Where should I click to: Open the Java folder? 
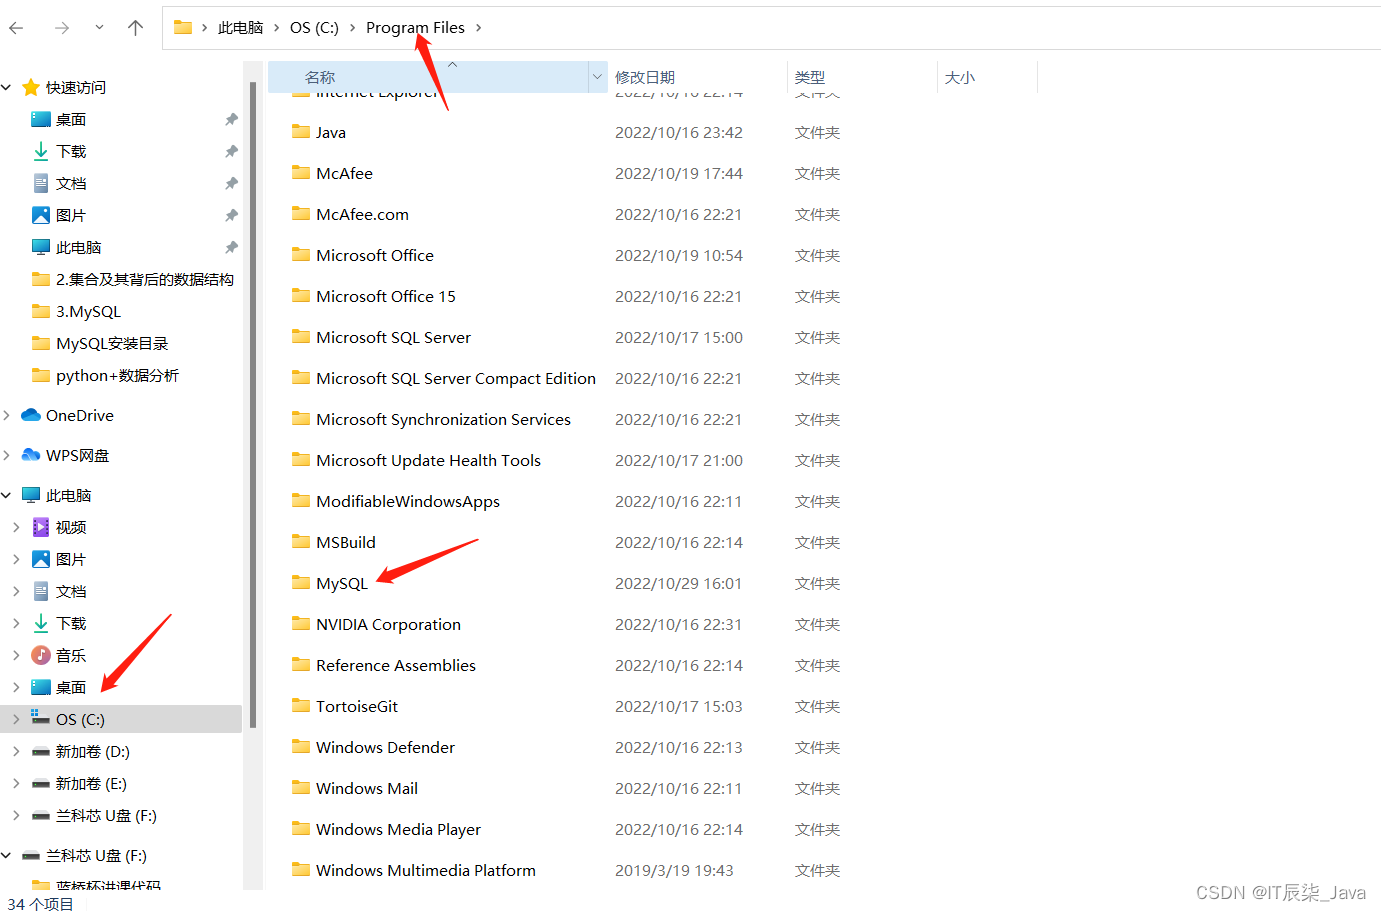pyautogui.click(x=331, y=132)
